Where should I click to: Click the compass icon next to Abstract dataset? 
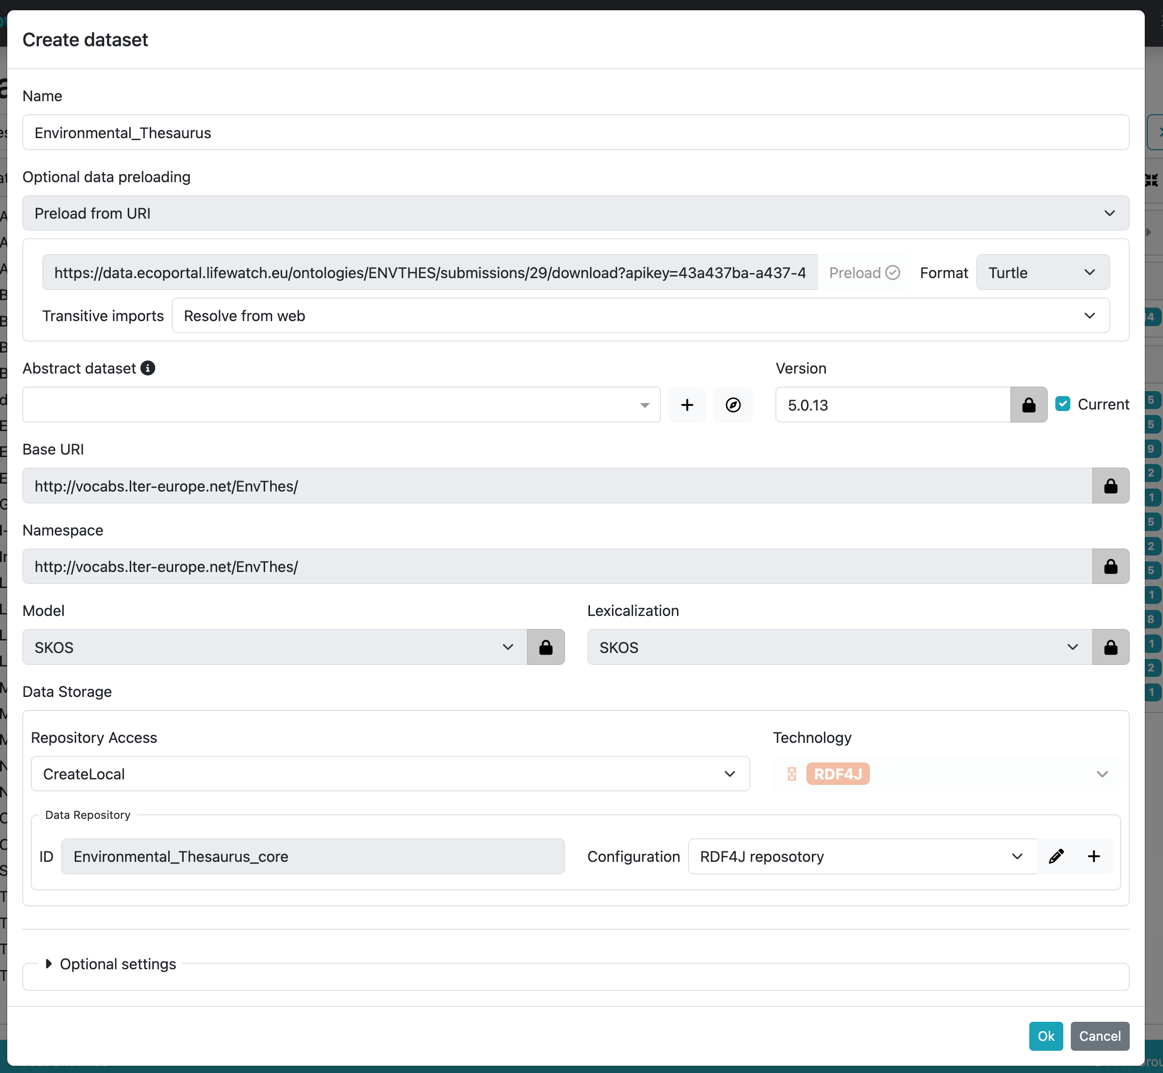[x=733, y=404]
